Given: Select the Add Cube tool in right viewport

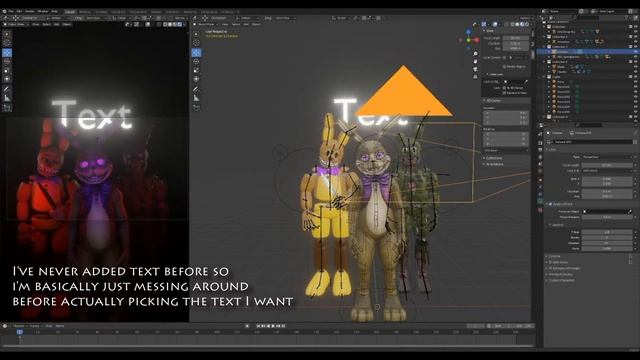Looking at the screenshot, I should click(196, 108).
